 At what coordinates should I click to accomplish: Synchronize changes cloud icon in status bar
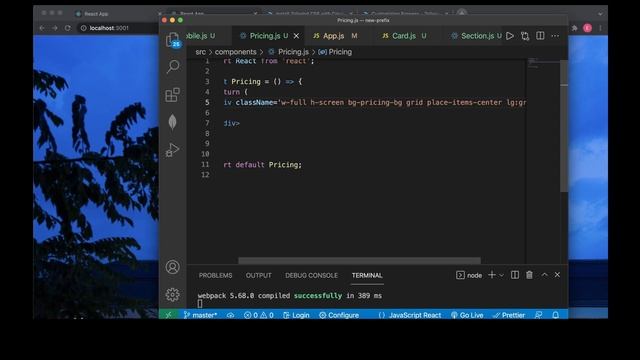231,315
